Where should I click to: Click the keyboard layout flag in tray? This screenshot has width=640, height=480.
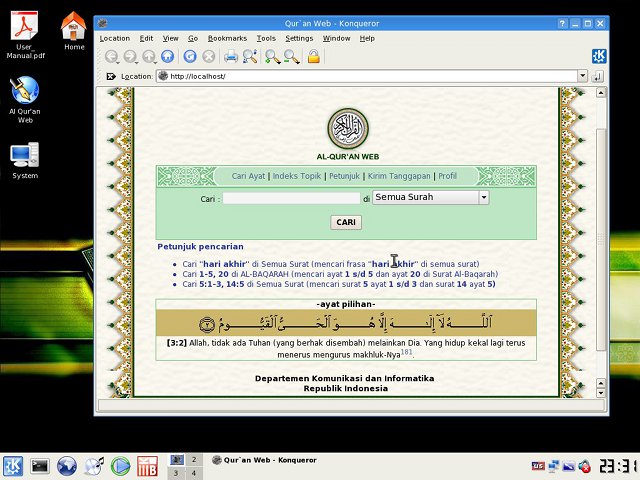538,466
